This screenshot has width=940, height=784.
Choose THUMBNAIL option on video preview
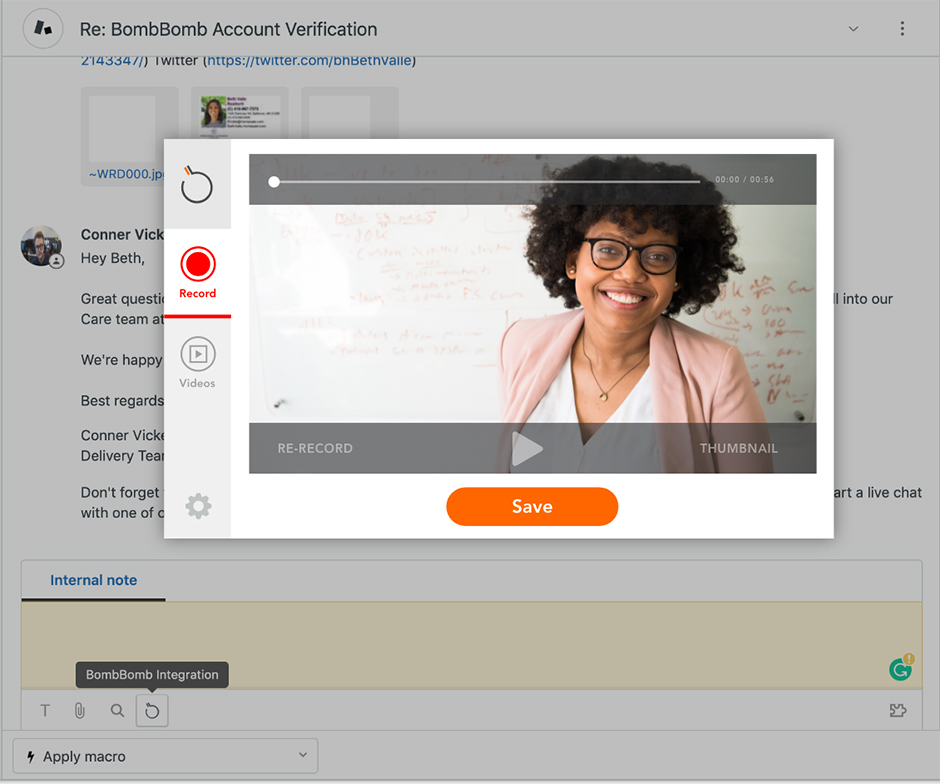tap(739, 448)
